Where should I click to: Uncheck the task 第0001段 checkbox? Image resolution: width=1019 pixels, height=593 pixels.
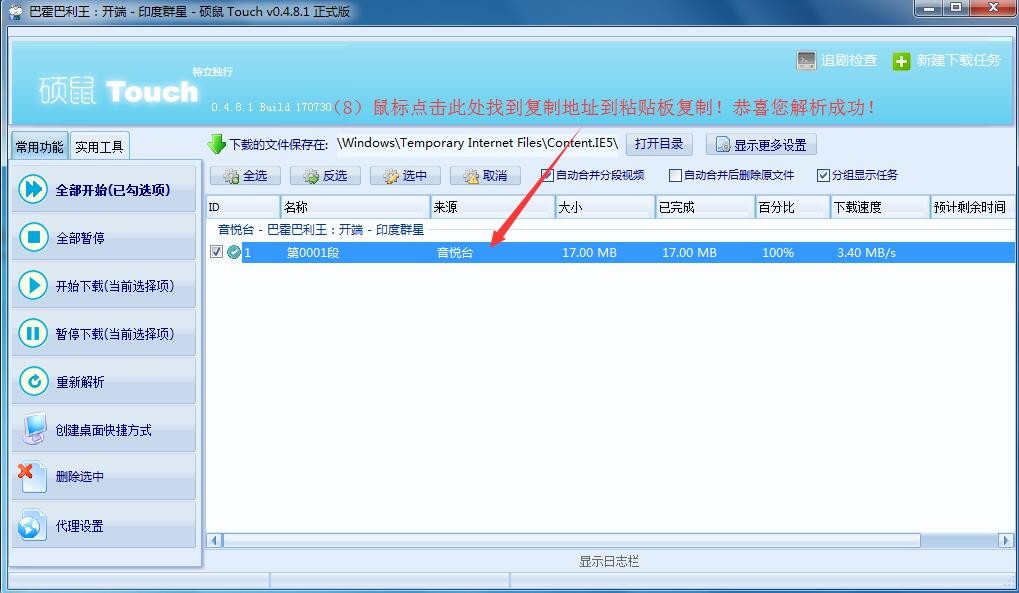coord(216,252)
